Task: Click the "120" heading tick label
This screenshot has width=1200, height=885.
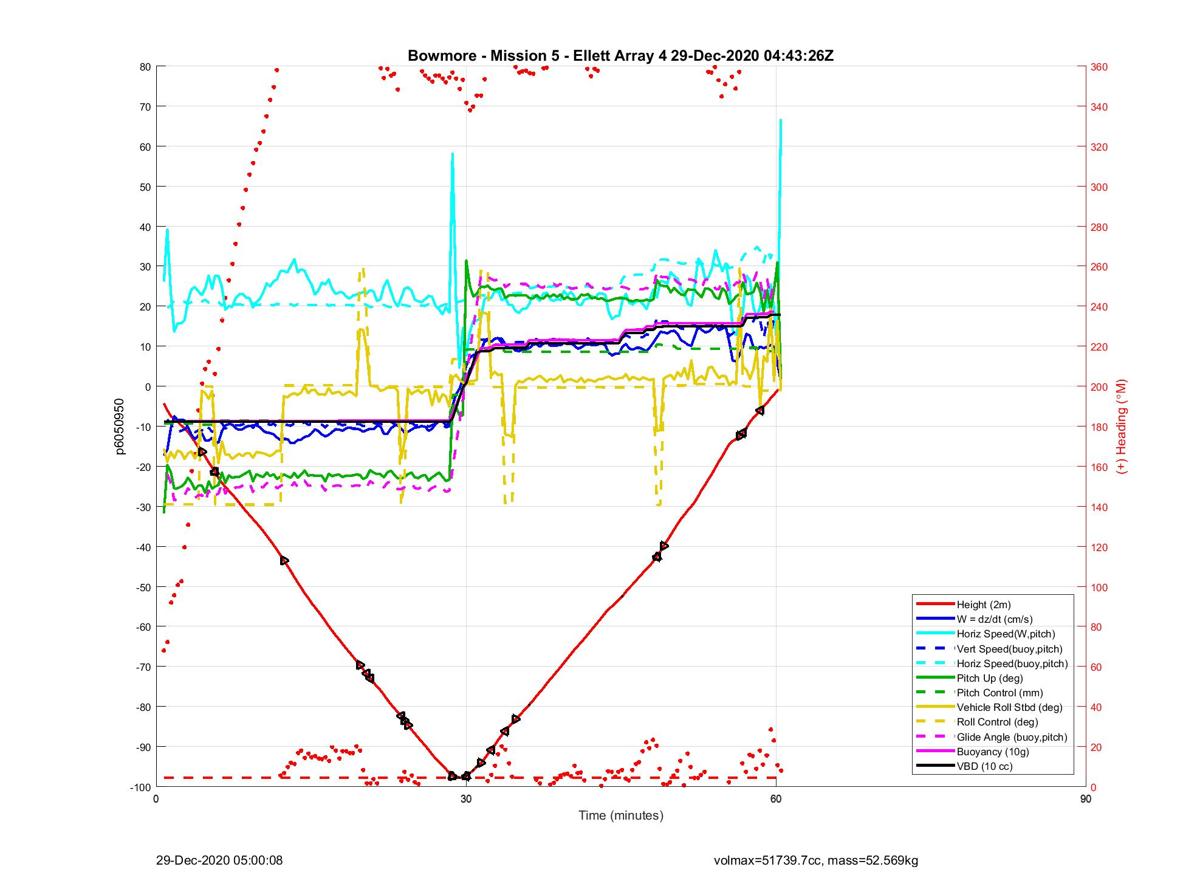Action: tap(1100, 547)
